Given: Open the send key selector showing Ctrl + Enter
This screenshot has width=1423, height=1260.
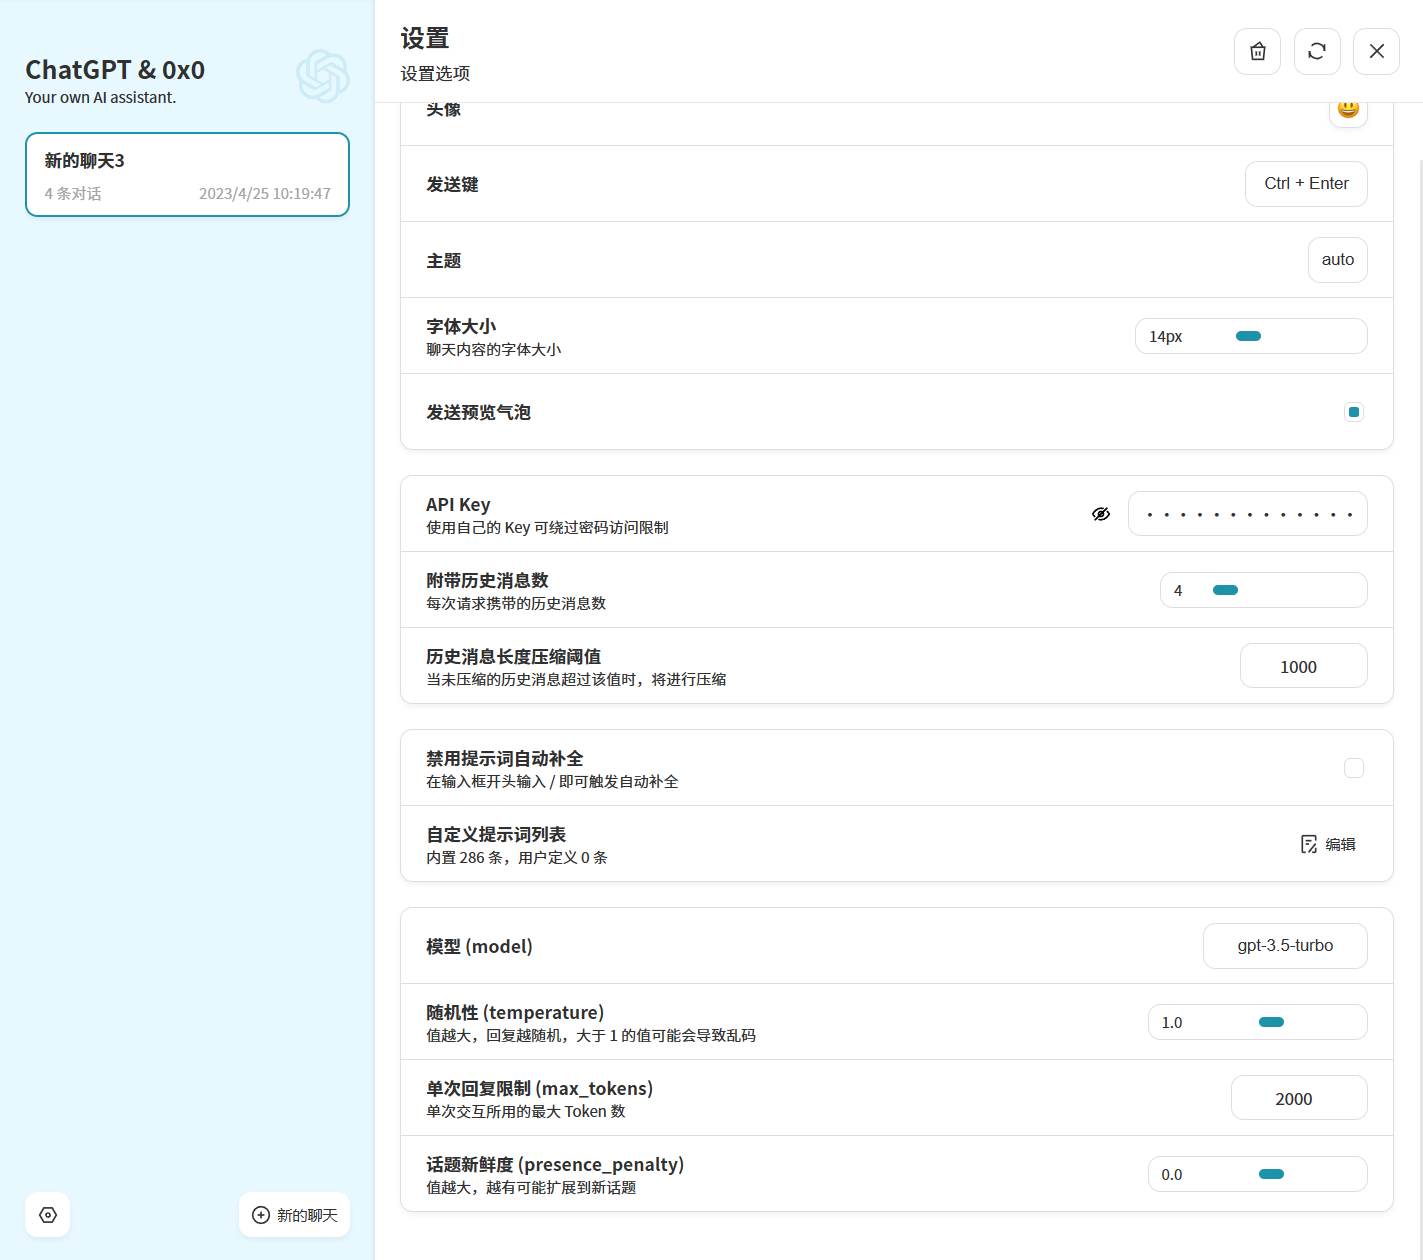Looking at the screenshot, I should [1306, 183].
